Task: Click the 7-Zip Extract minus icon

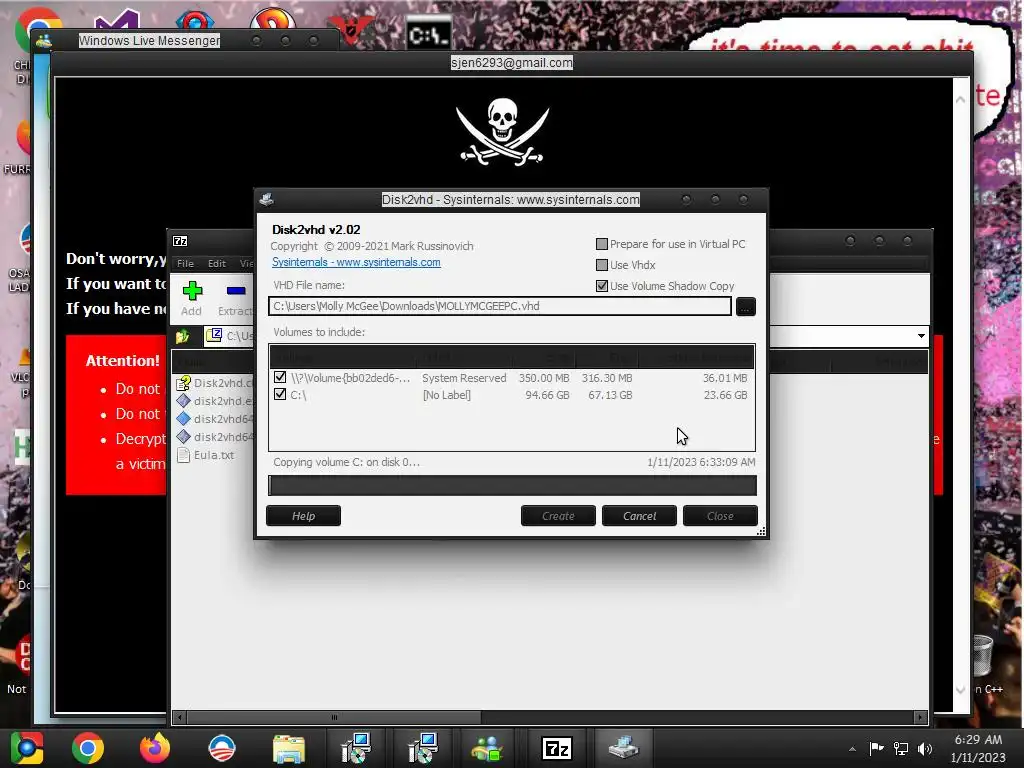Action: (236, 291)
